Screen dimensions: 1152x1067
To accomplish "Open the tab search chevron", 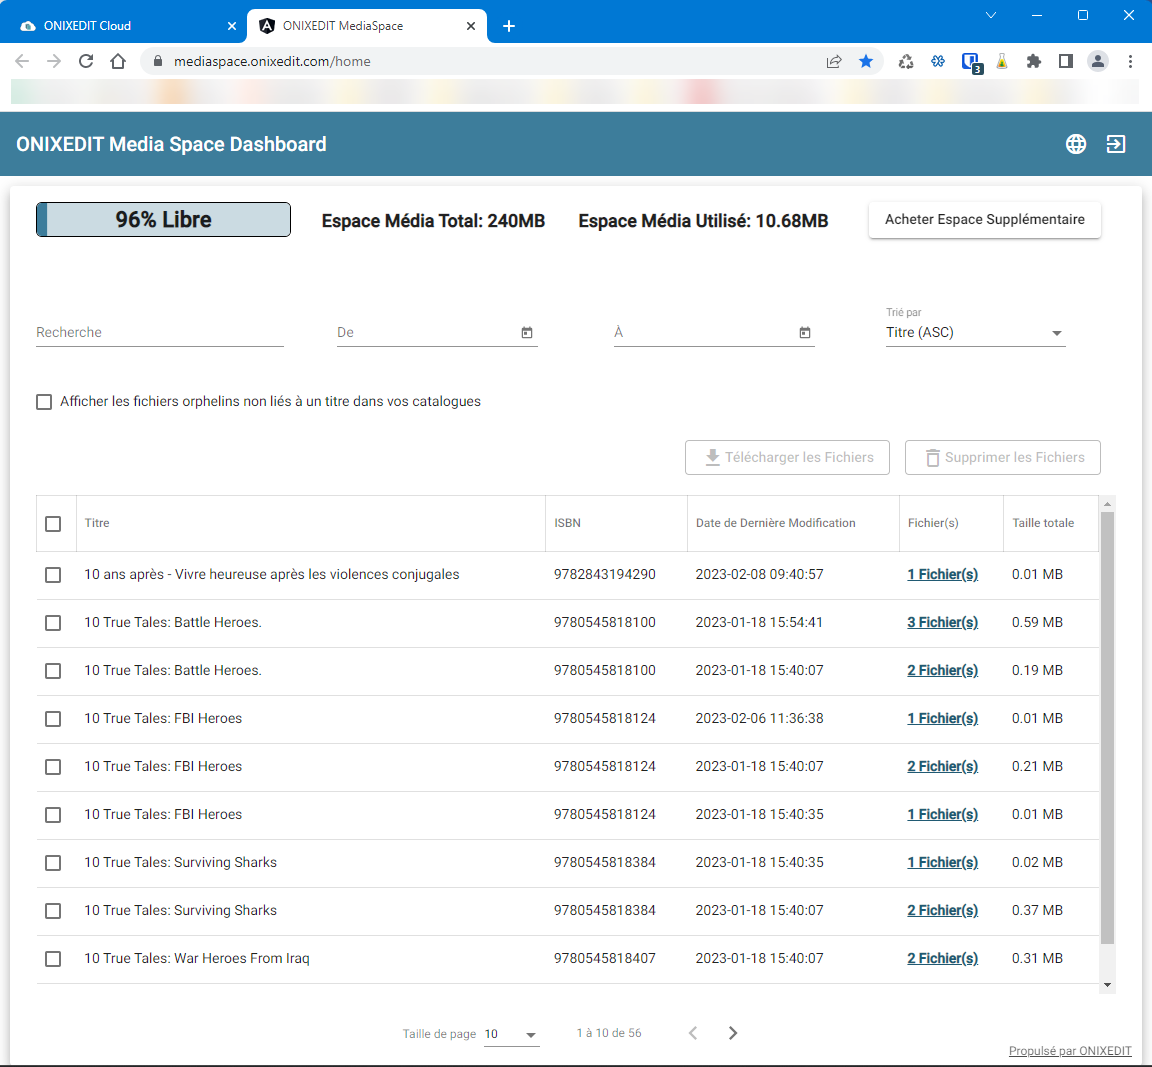I will 990,15.
